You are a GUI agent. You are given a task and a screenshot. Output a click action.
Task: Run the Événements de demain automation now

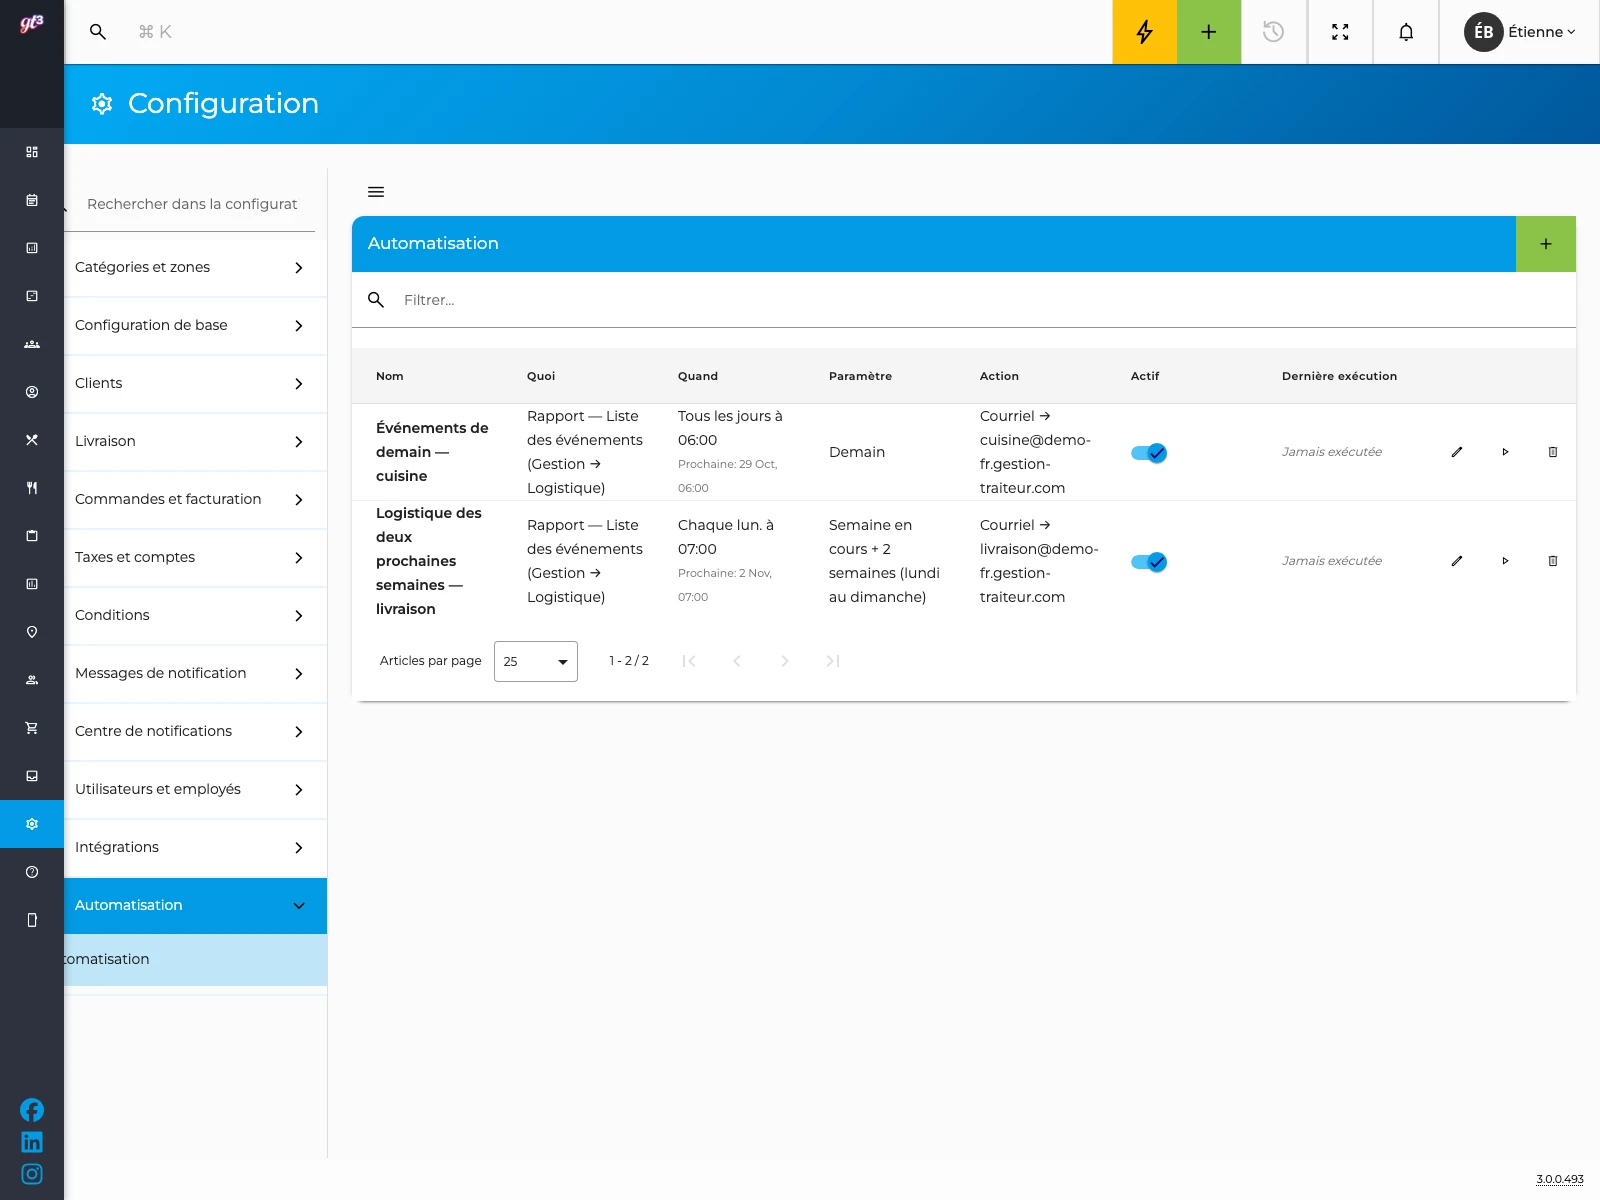[1505, 452]
